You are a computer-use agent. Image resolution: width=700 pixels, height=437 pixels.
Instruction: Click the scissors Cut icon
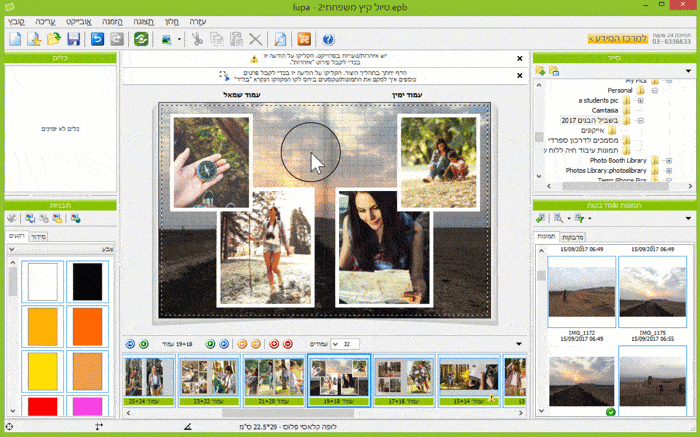point(197,39)
